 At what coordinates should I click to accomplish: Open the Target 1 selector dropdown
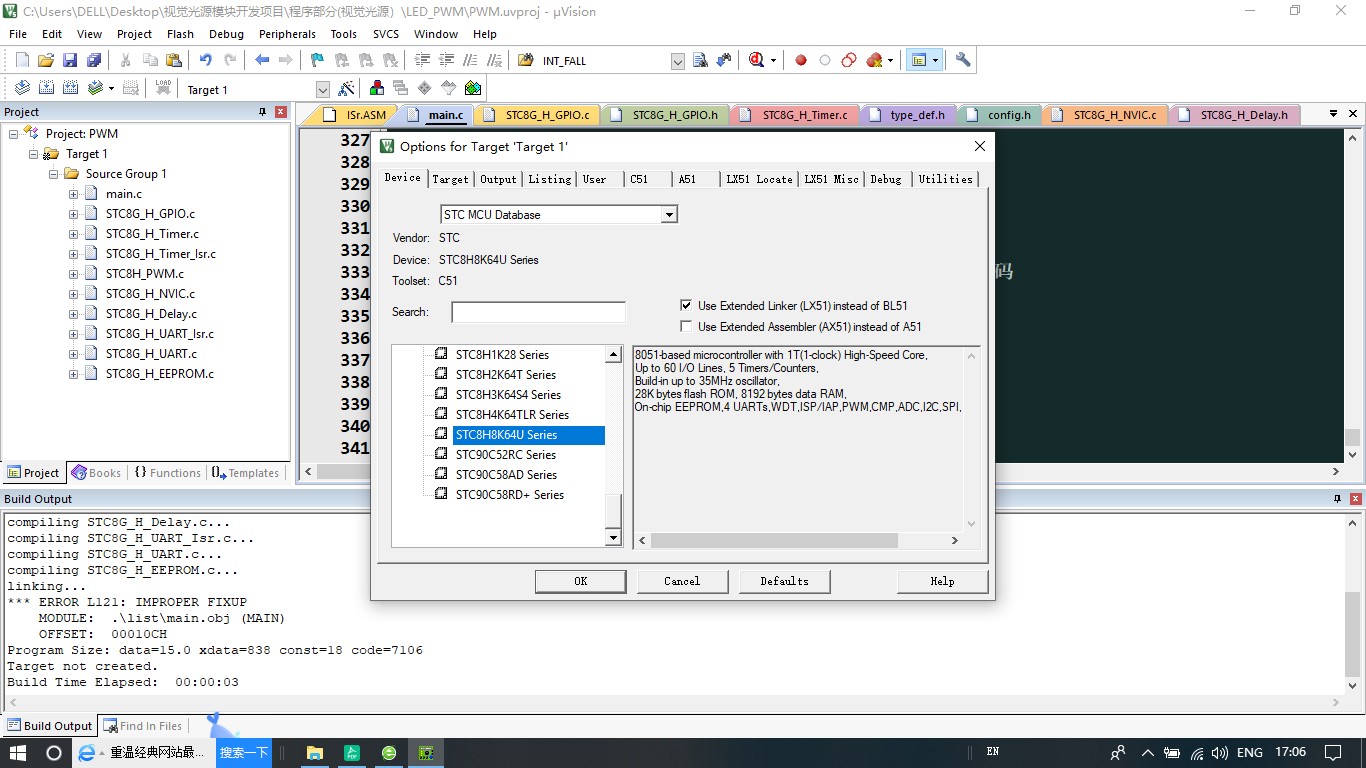tap(322, 90)
